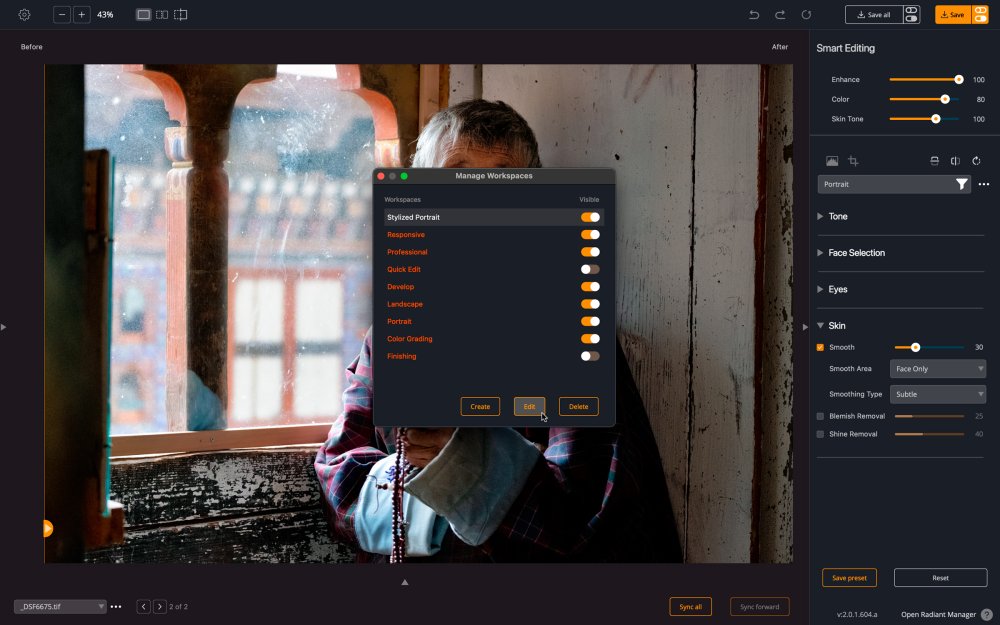Zoom out with the minus button
The height and width of the screenshot is (625, 1000).
tap(62, 14)
